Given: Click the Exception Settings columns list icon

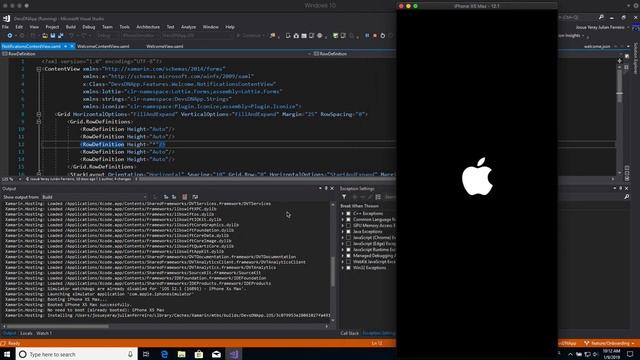Looking at the screenshot, I should click(378, 197).
